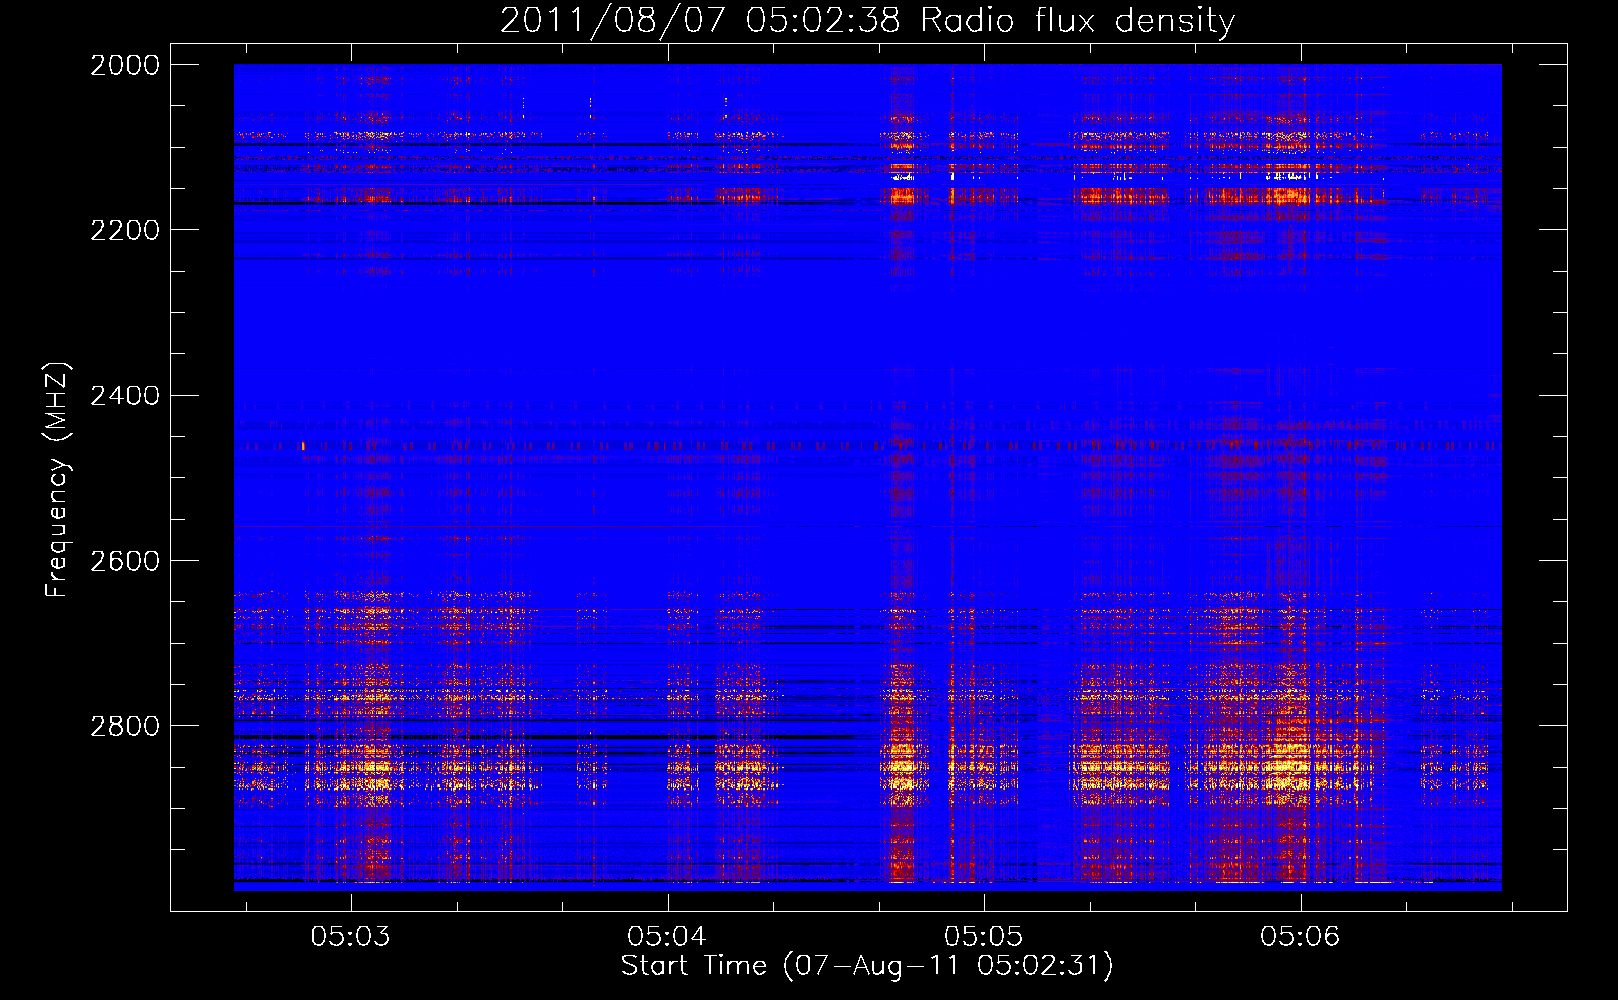Click the 2800 MHz frequency axis label

125,726
